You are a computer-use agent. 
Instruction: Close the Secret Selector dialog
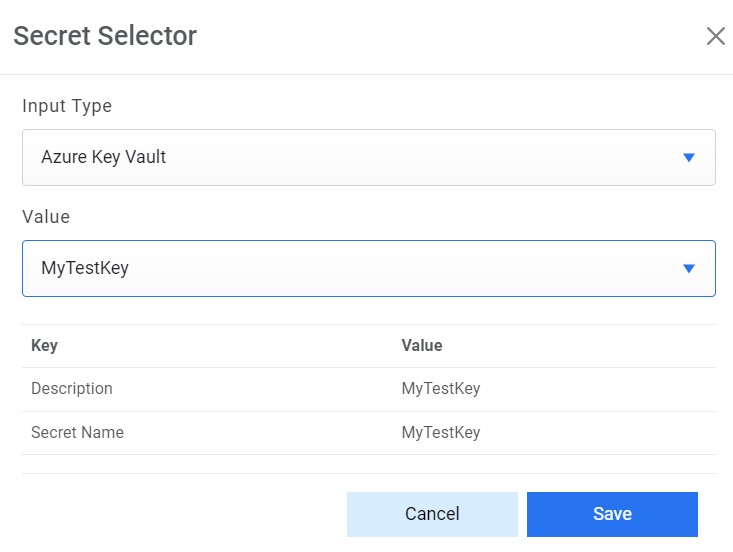715,37
